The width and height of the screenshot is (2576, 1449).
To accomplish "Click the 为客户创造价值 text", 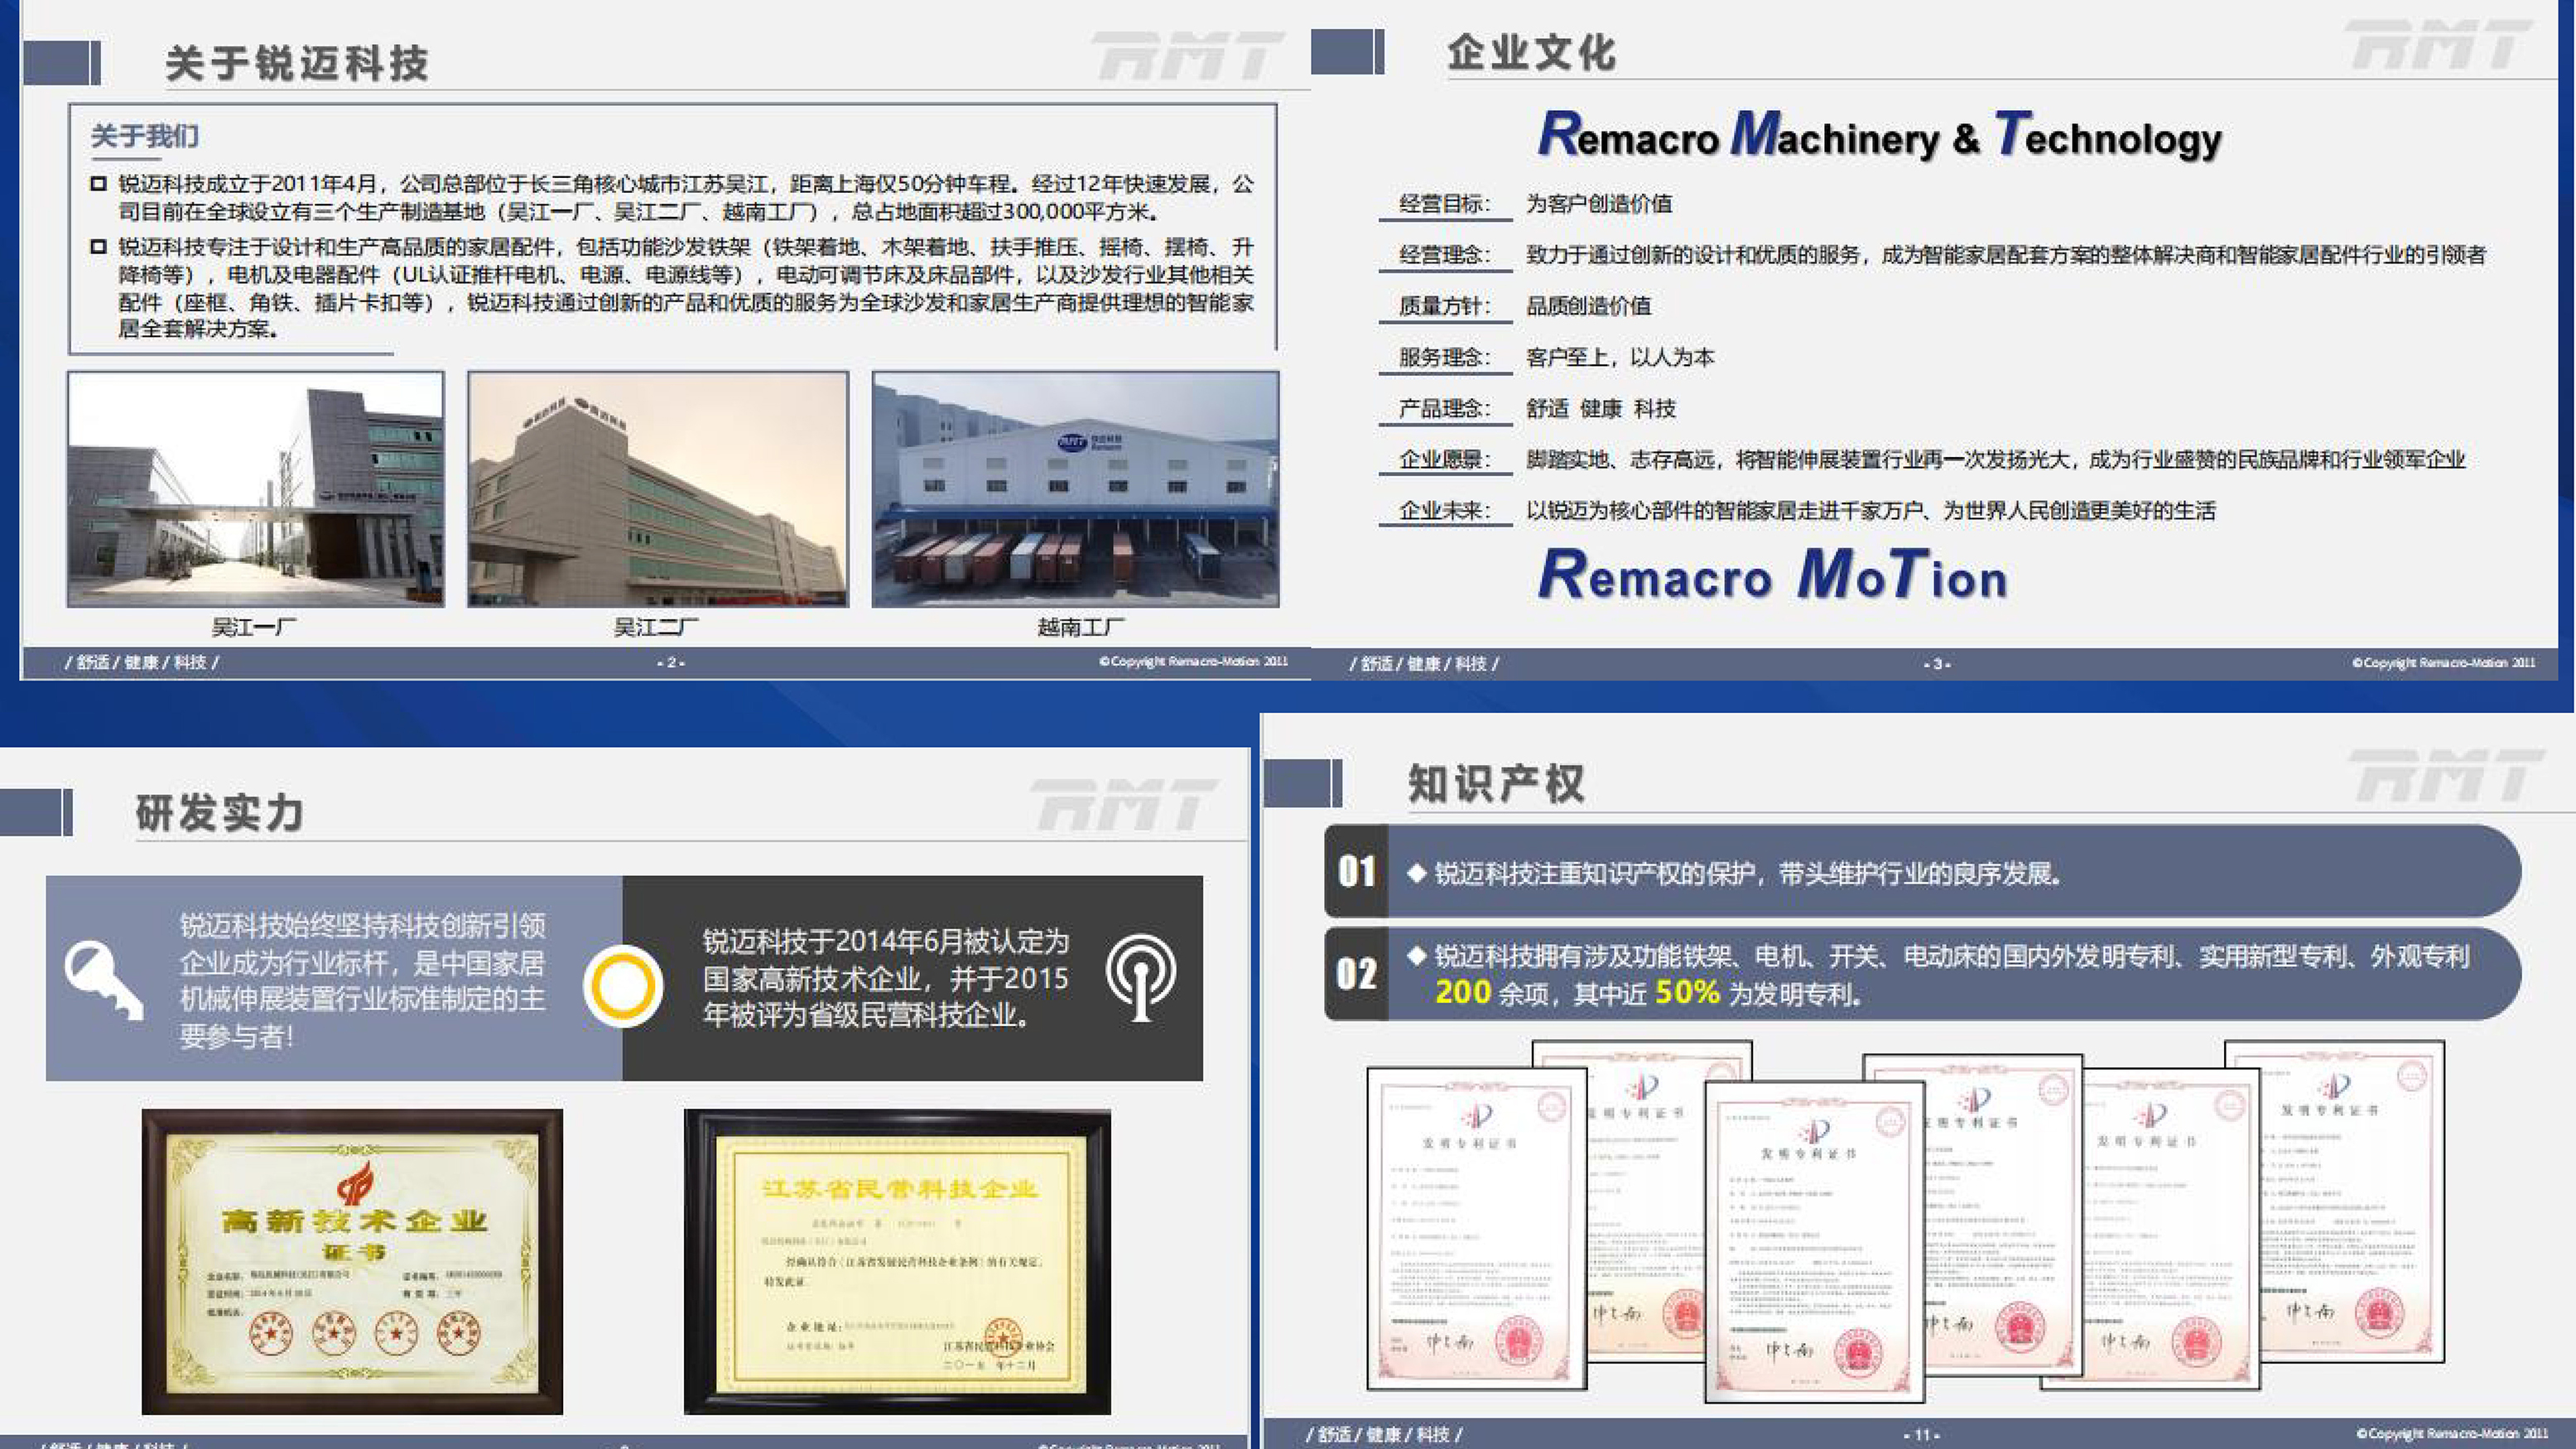I will point(1599,204).
